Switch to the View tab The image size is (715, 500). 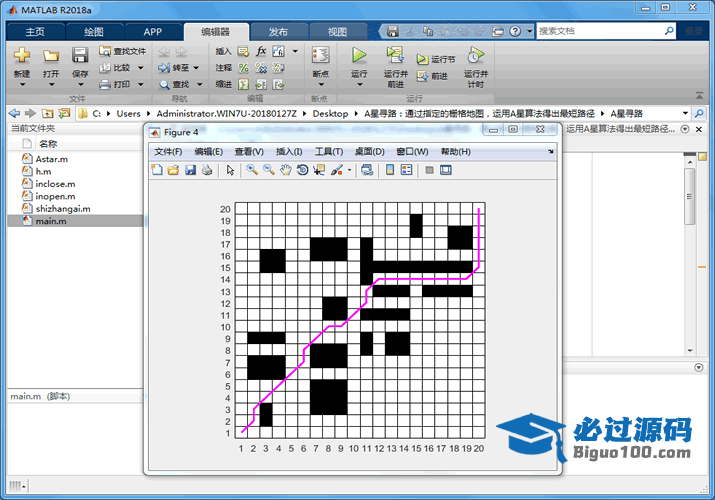pyautogui.click(x=337, y=31)
